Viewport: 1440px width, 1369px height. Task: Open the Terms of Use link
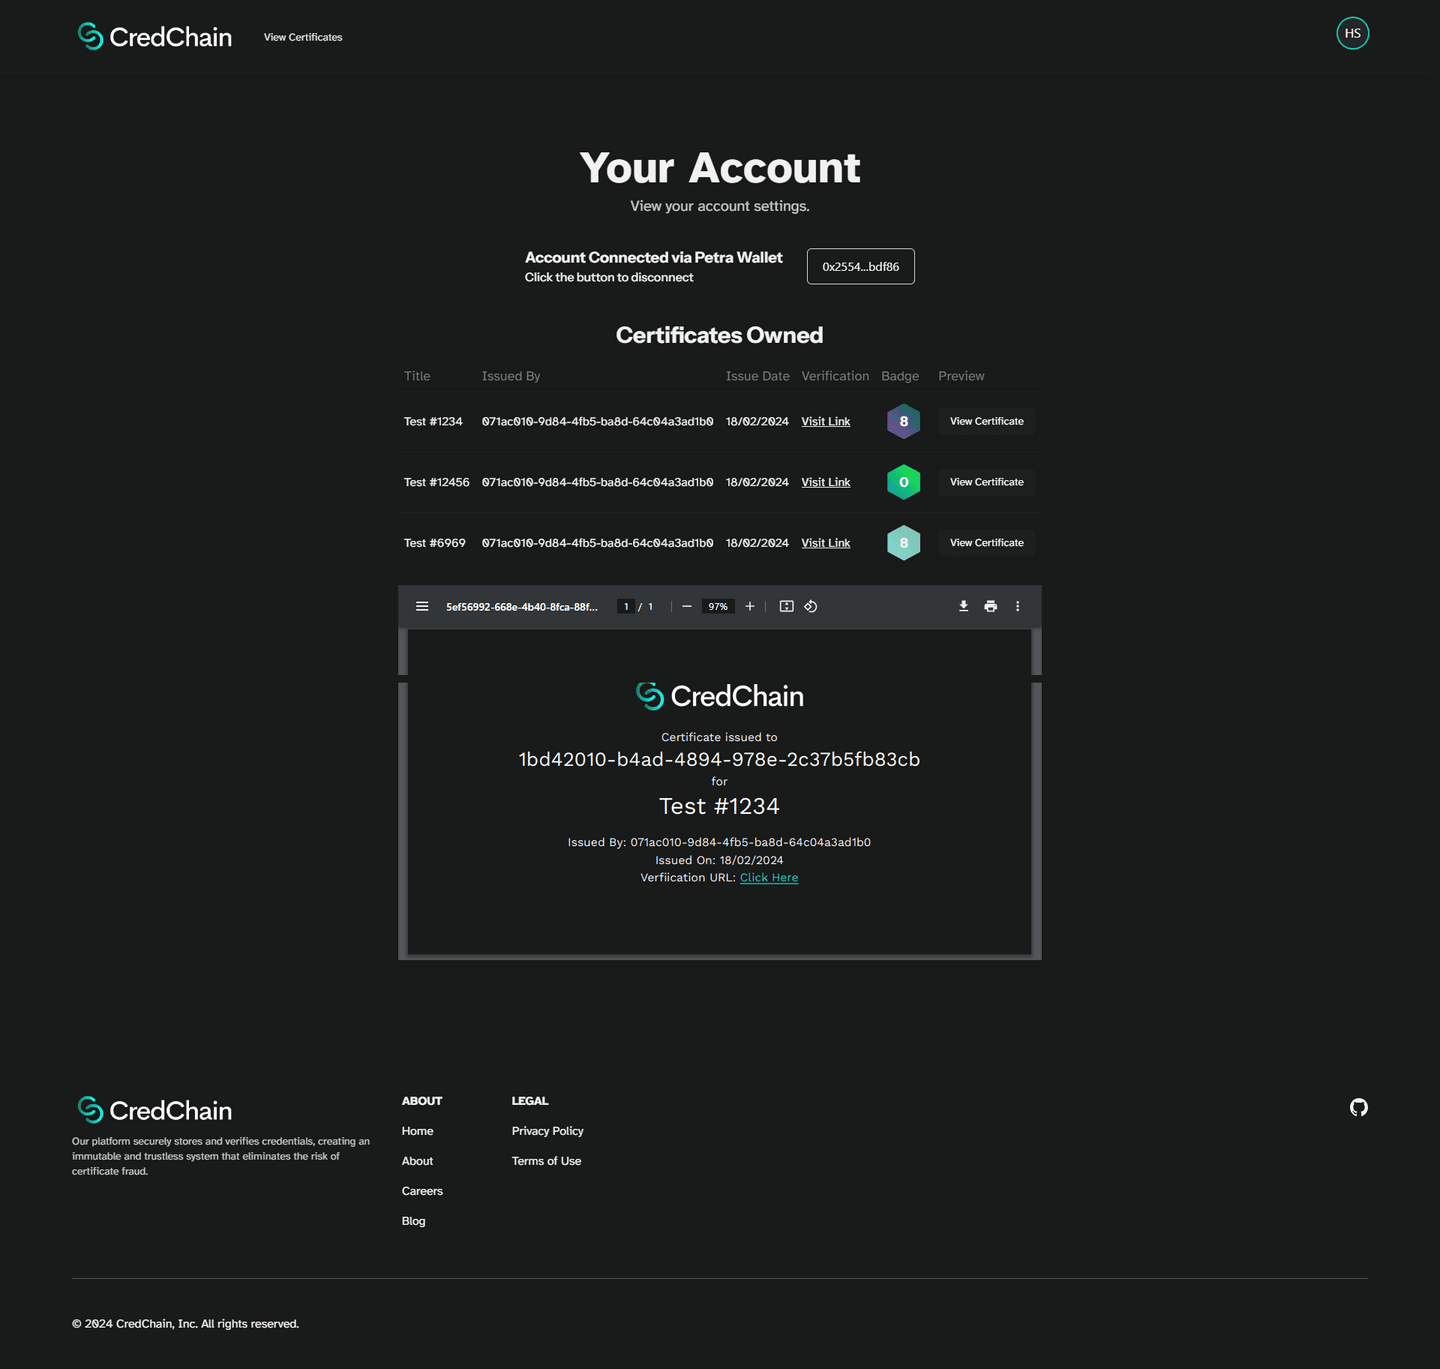point(546,1161)
